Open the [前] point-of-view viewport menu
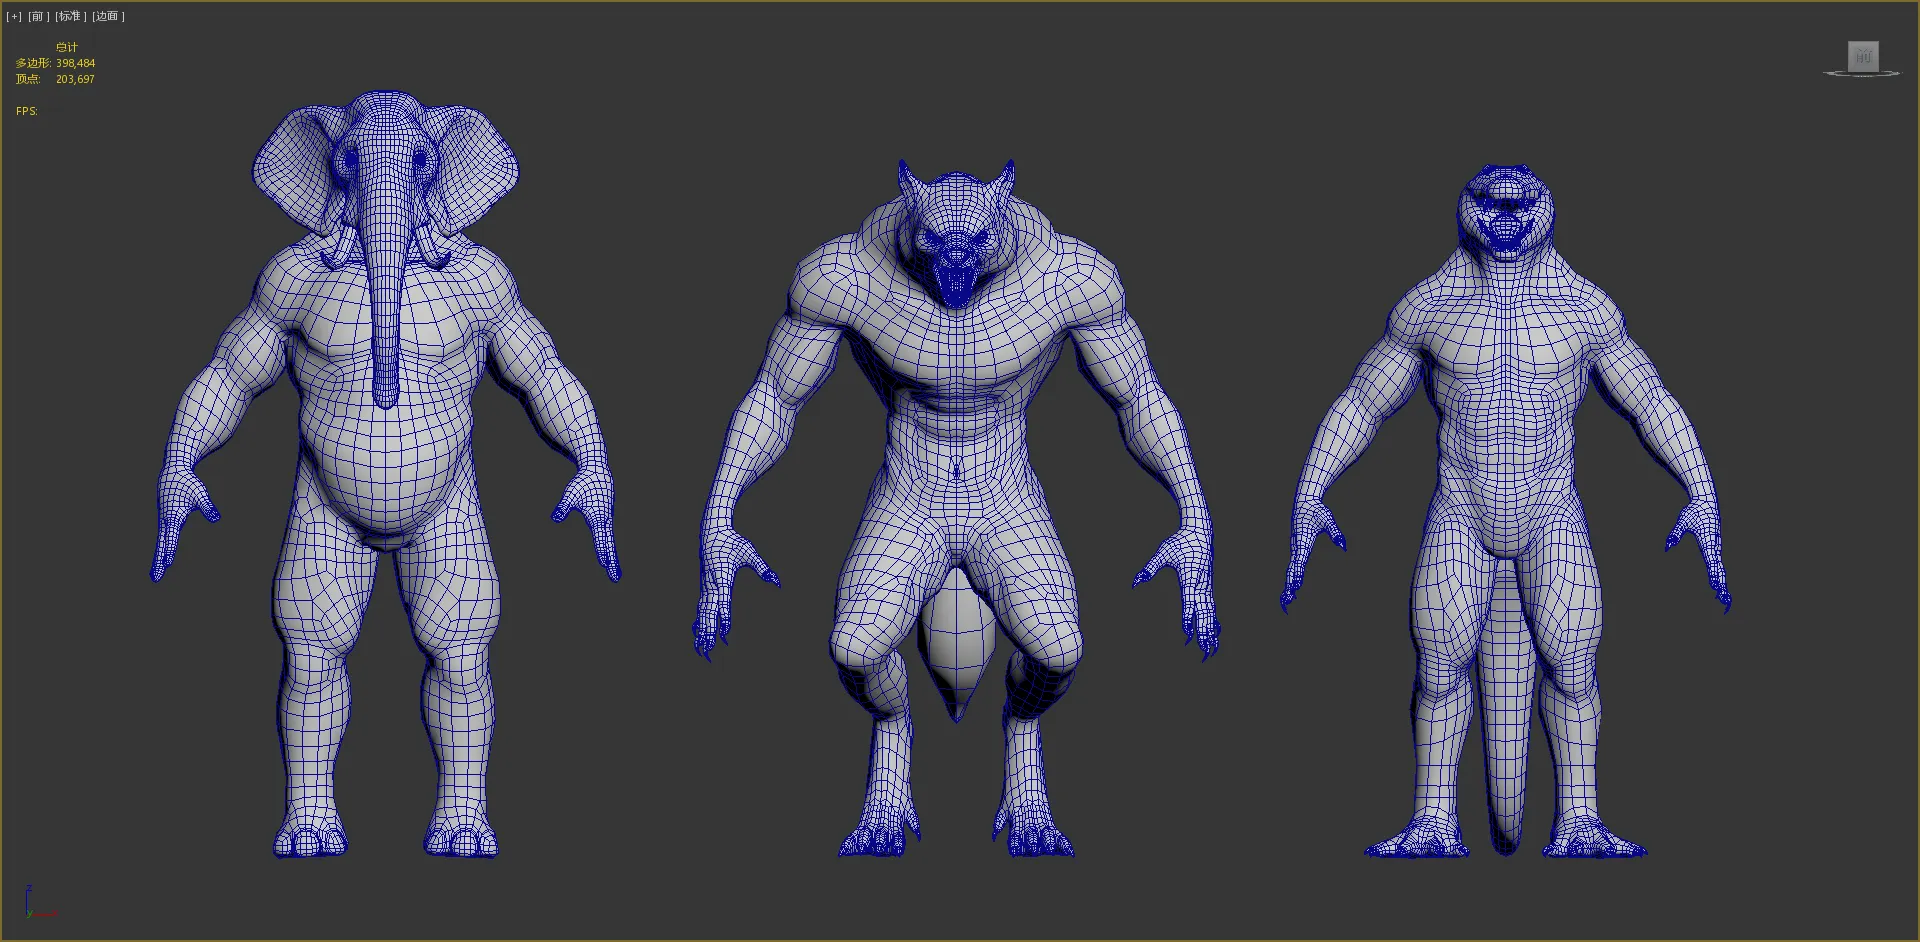 (x=39, y=16)
